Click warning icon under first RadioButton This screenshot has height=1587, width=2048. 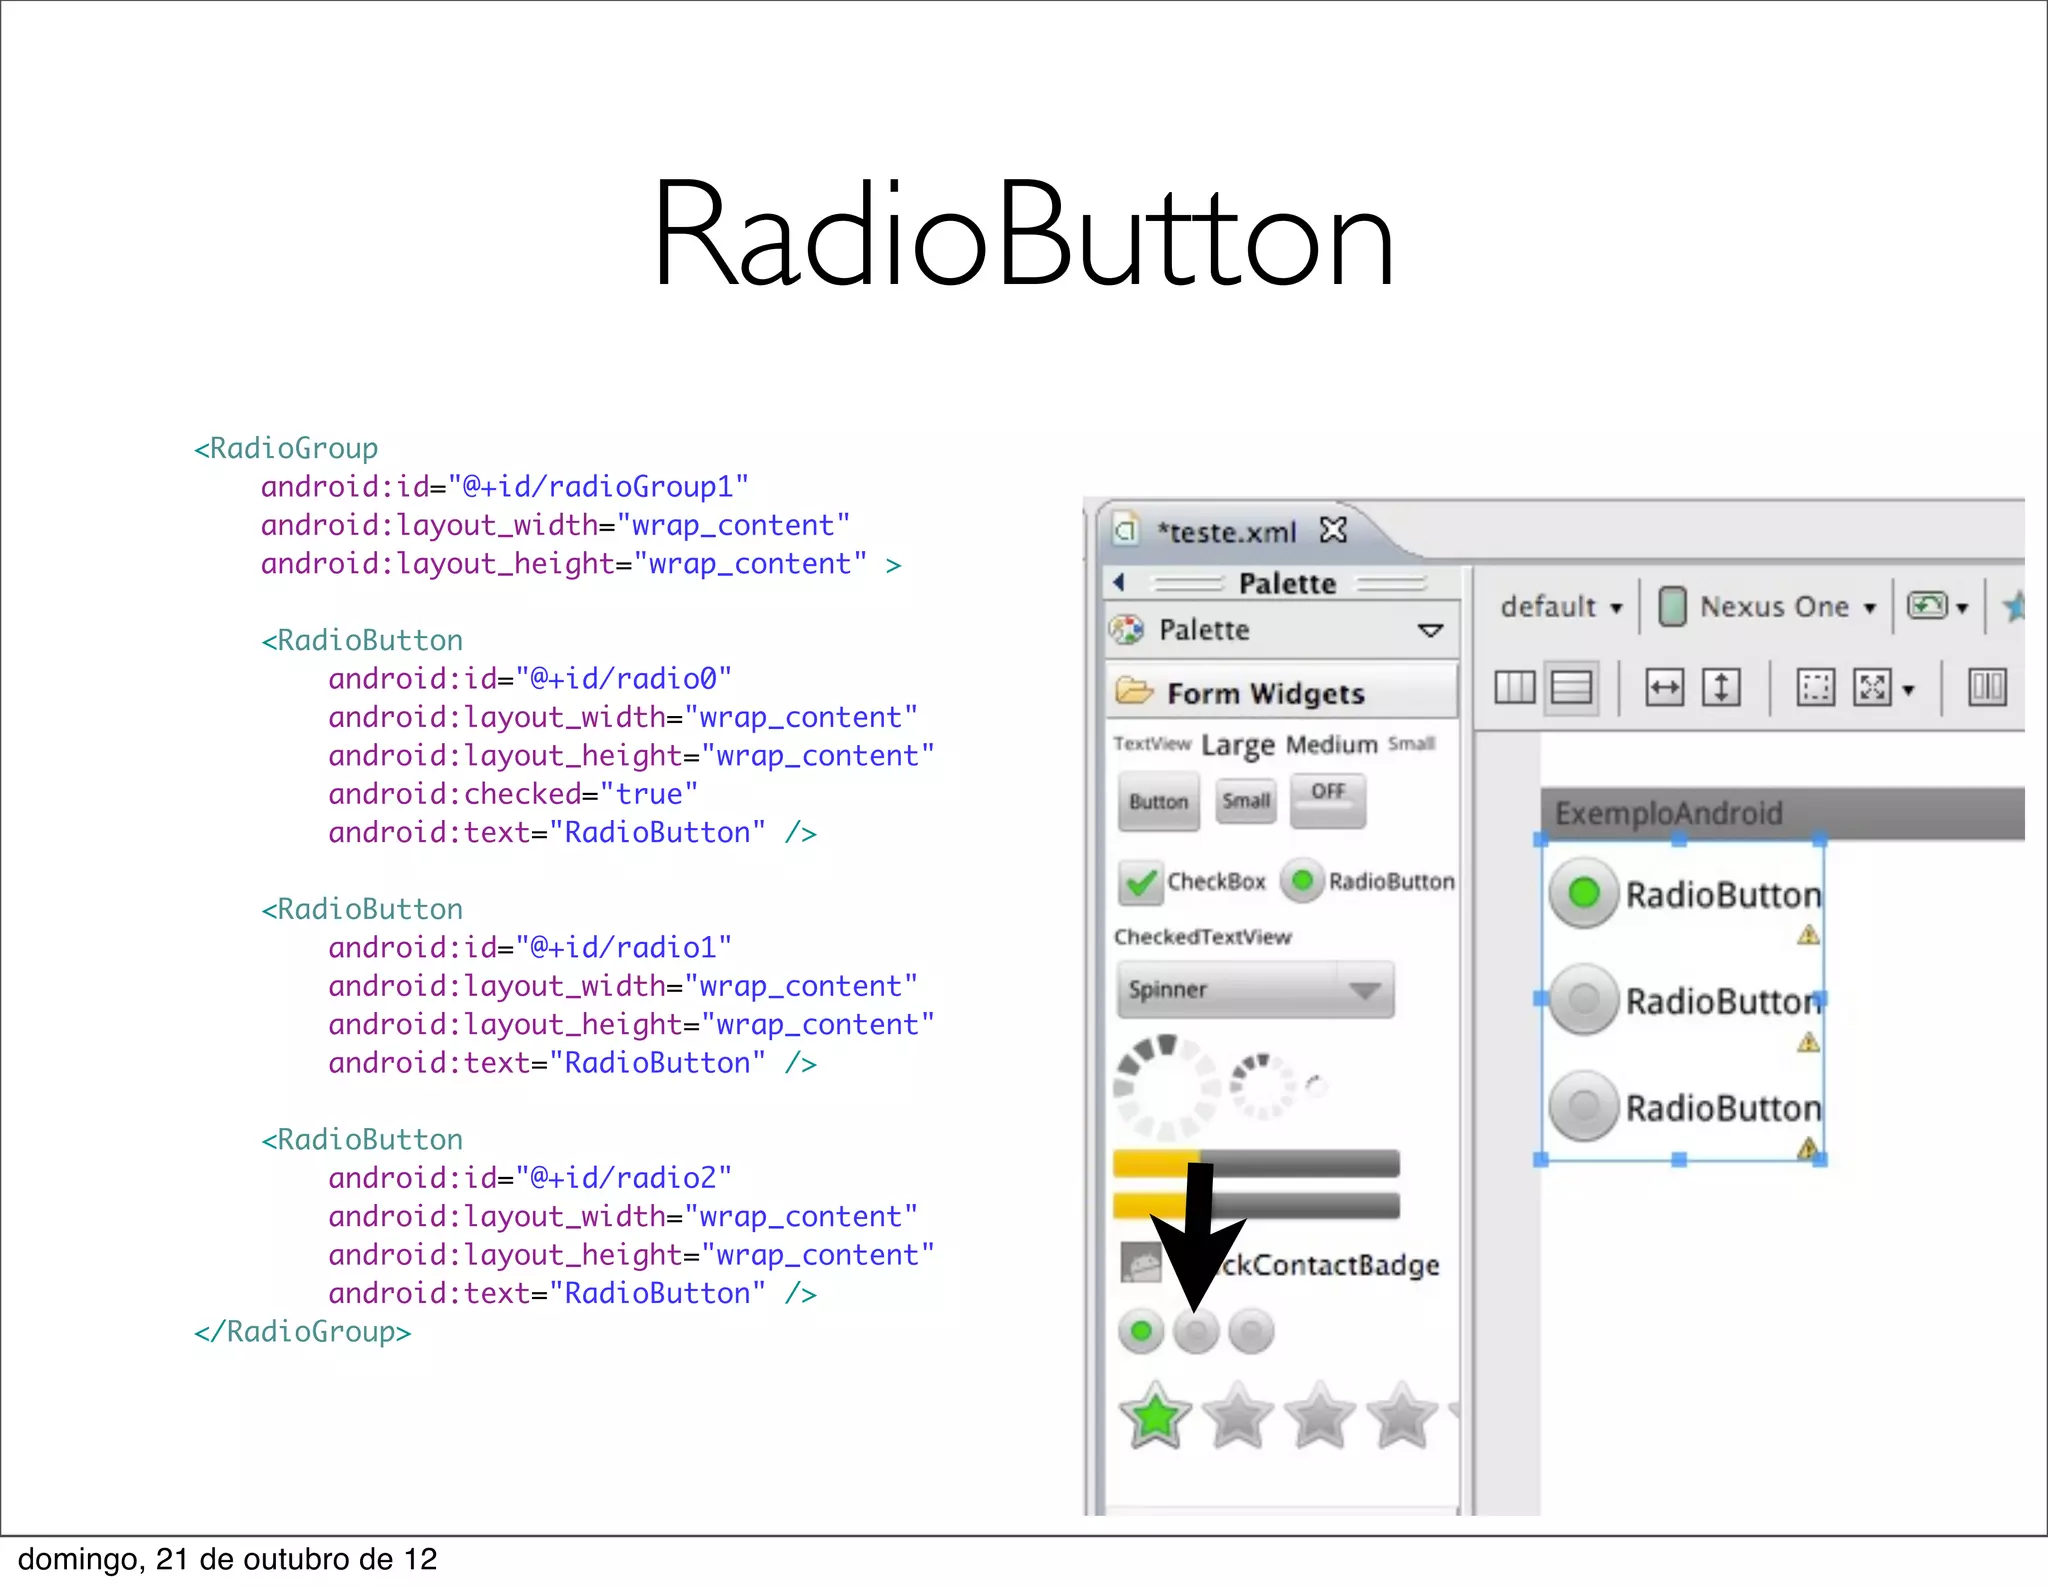[1808, 936]
